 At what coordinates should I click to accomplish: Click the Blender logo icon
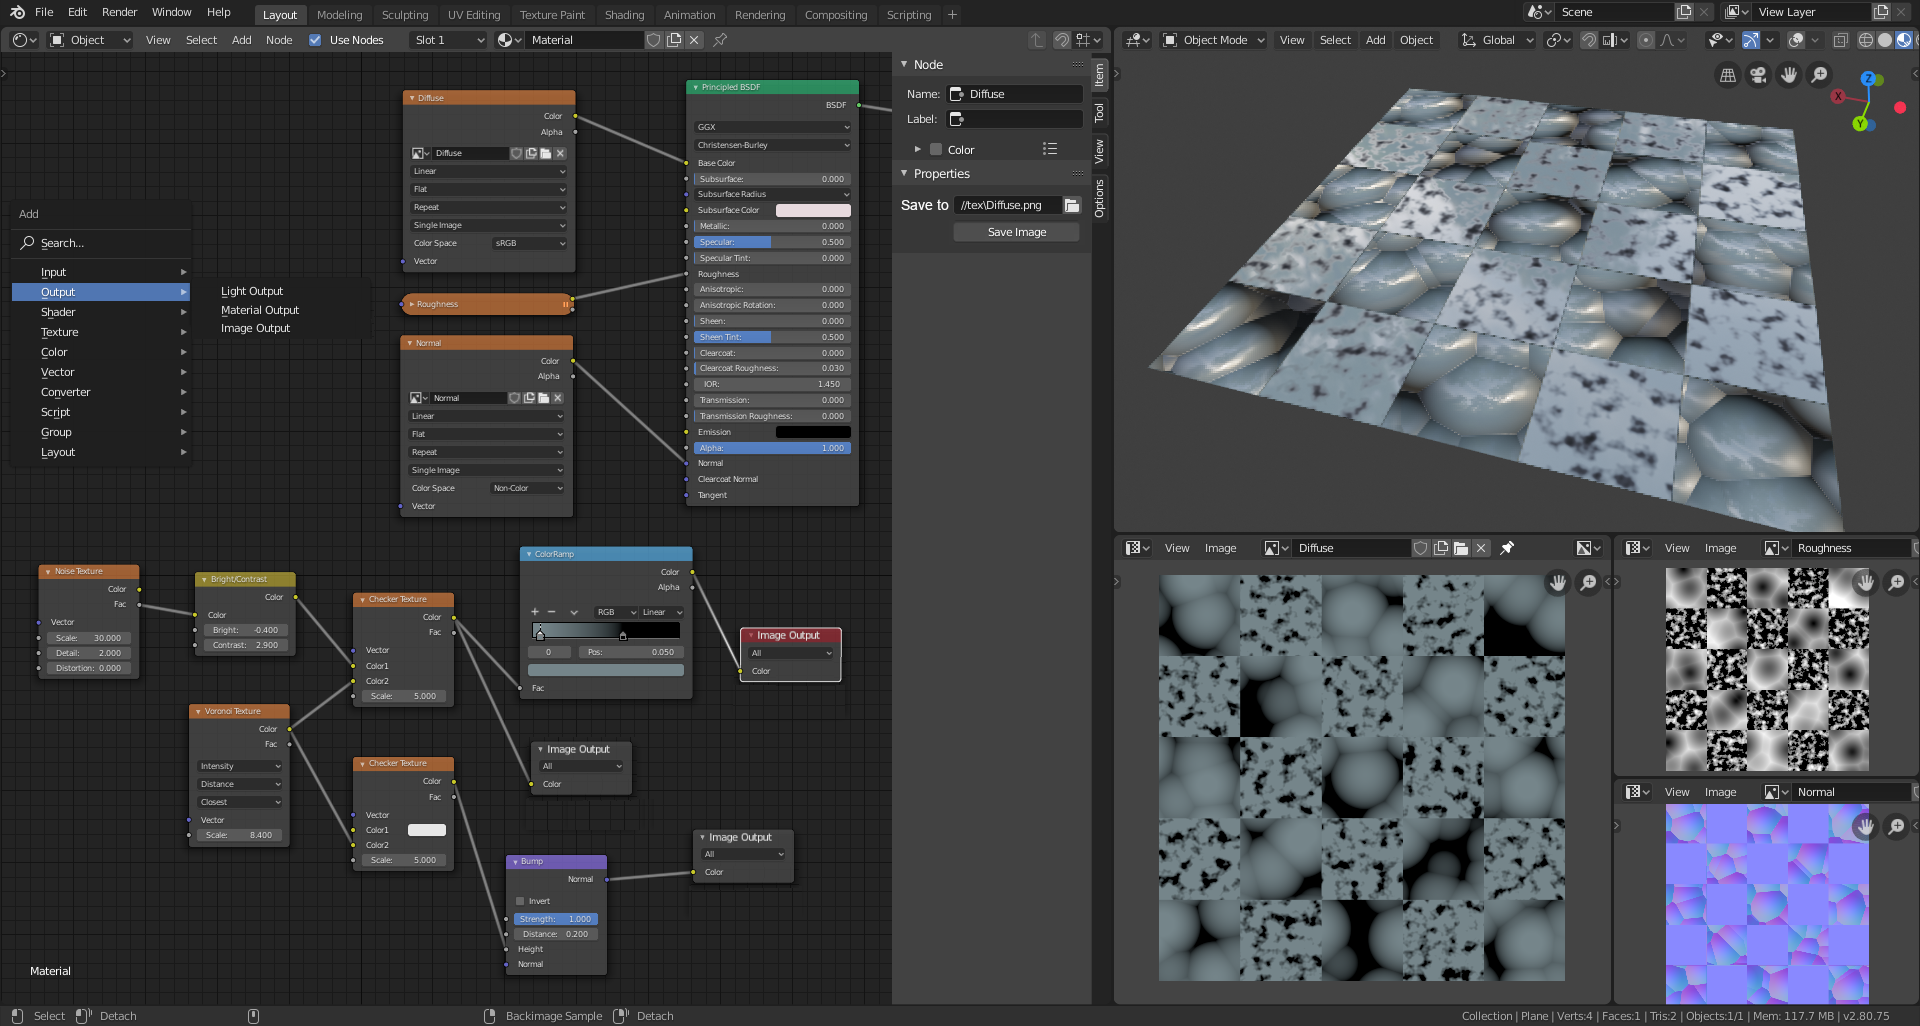pos(17,12)
